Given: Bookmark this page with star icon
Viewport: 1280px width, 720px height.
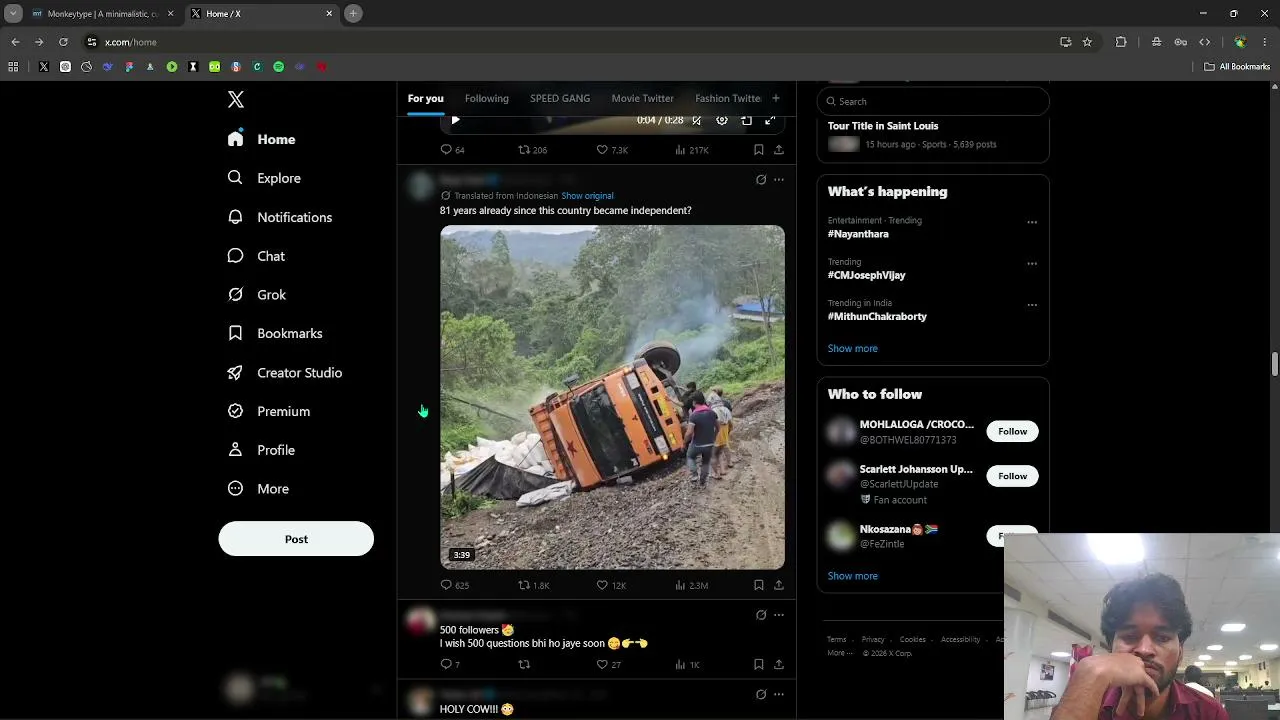Looking at the screenshot, I should pyautogui.click(x=1087, y=42).
